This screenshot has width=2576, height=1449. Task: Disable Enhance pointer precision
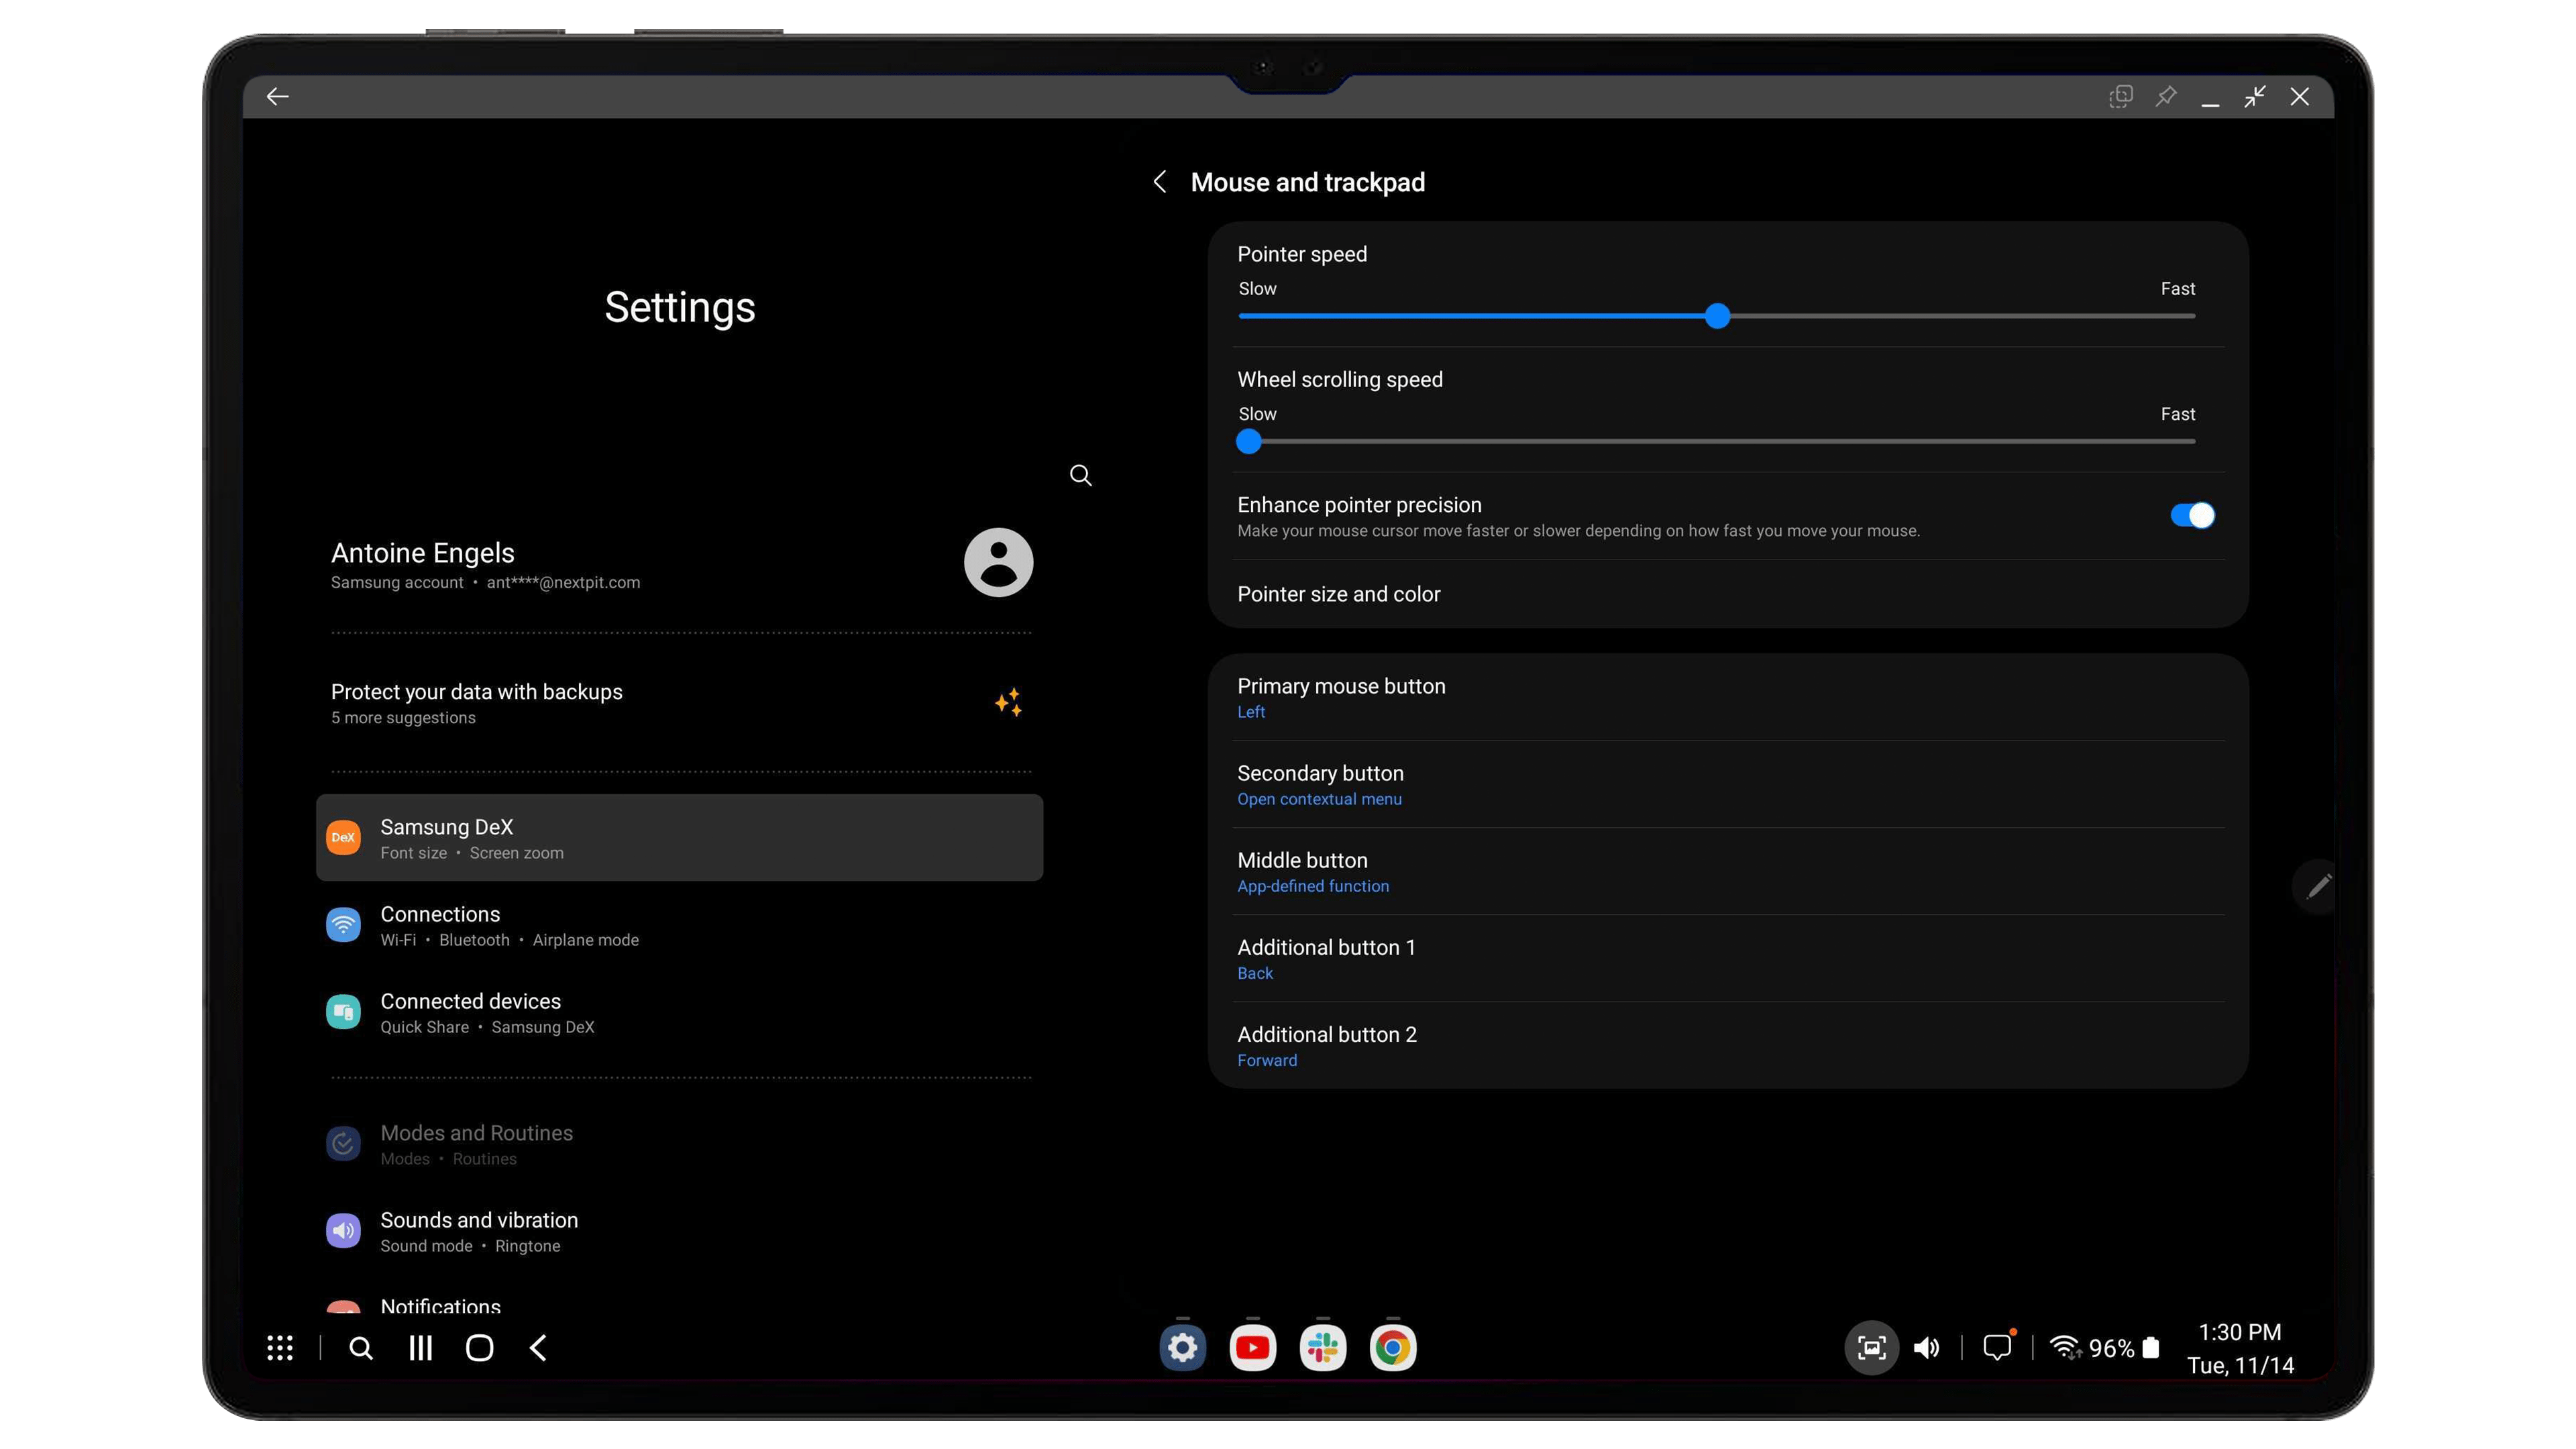(2193, 515)
